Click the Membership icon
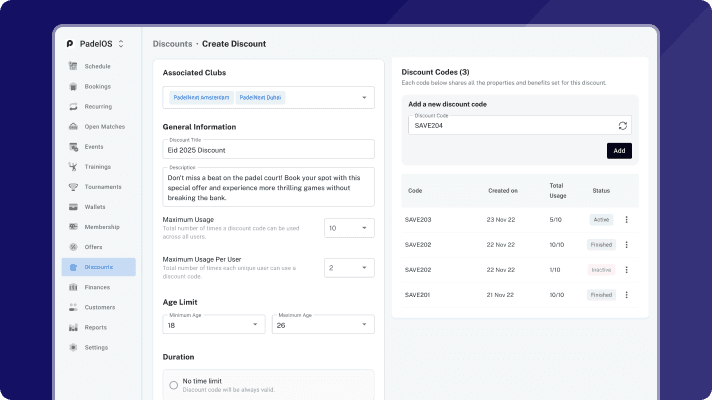 (73, 227)
